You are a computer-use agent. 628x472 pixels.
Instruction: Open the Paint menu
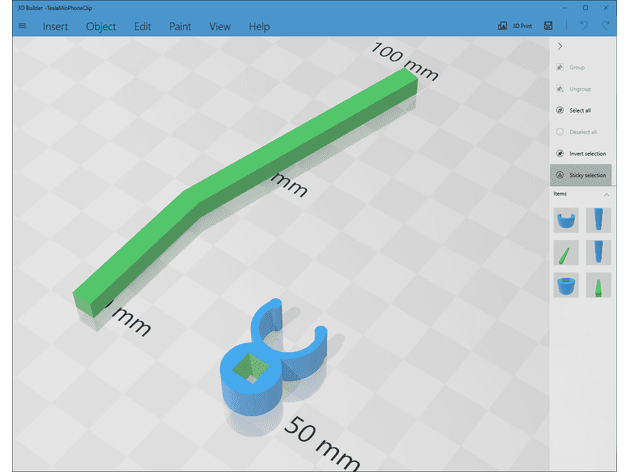180,26
